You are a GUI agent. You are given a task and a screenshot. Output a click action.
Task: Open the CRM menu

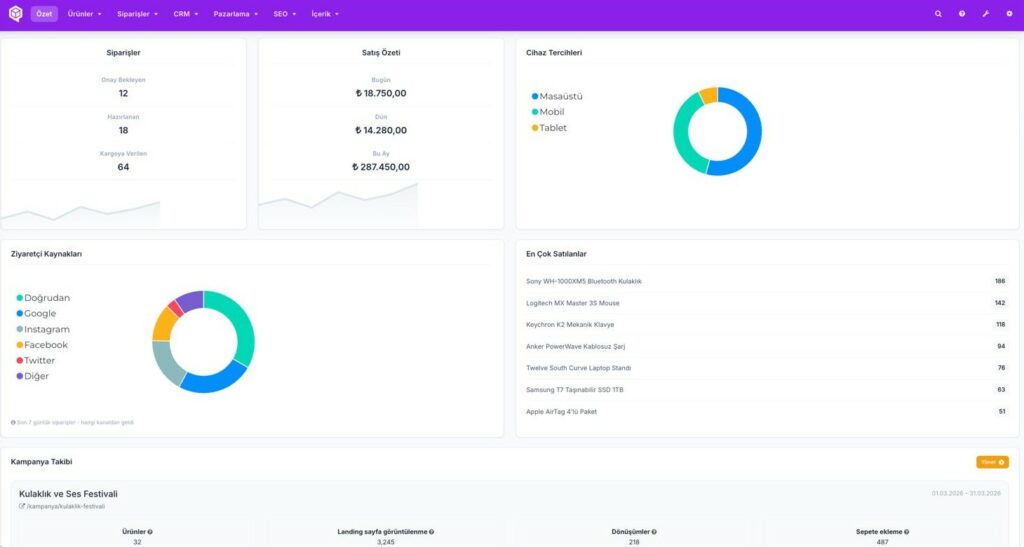(x=185, y=14)
